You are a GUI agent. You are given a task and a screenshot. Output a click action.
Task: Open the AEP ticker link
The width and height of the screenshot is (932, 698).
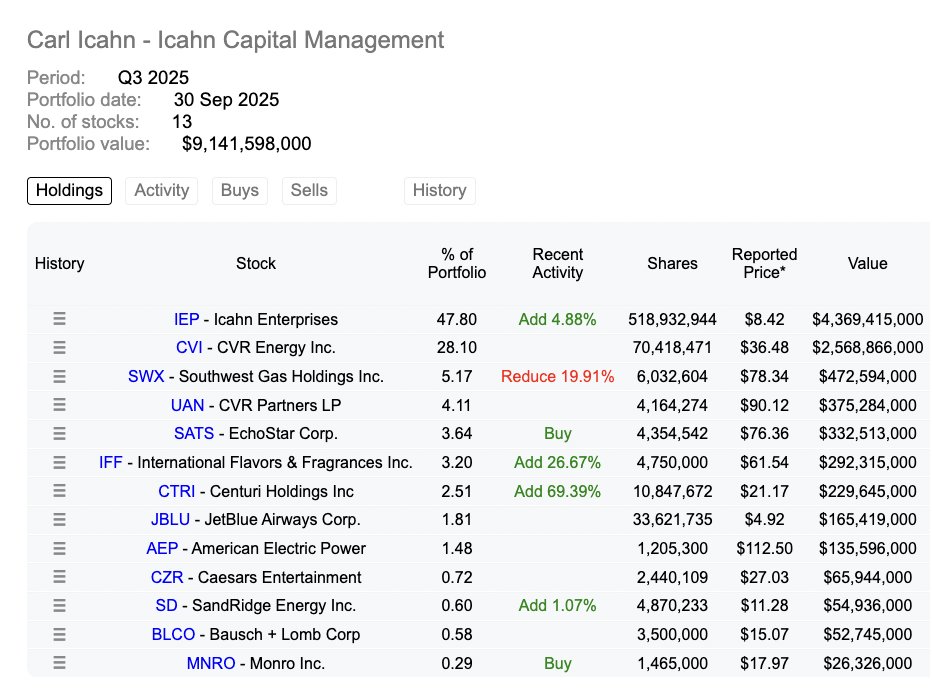pos(162,548)
